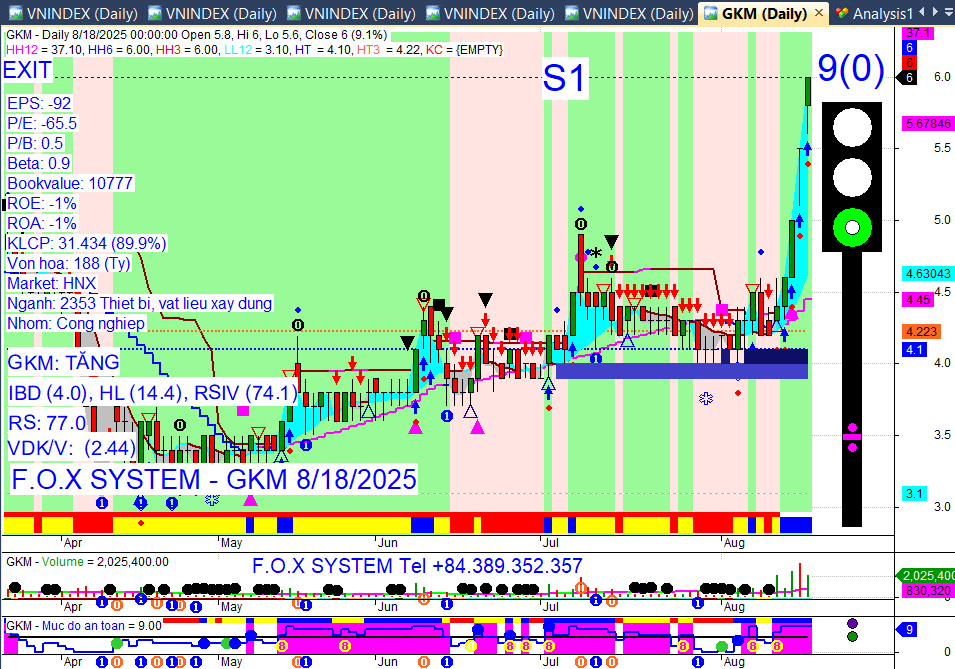
Task: Click the 'GKM - Volume = 2,025,400.00' pane title
Action: [87, 562]
